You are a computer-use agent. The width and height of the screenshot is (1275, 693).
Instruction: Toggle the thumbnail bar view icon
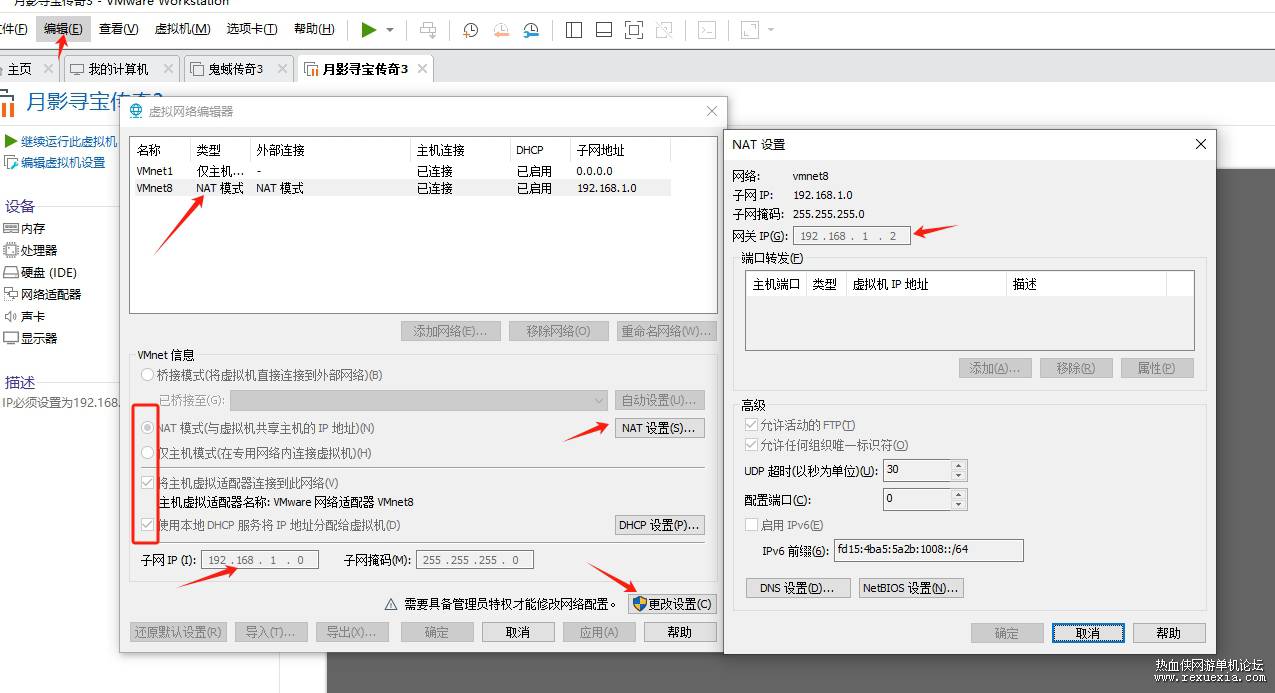pos(603,30)
